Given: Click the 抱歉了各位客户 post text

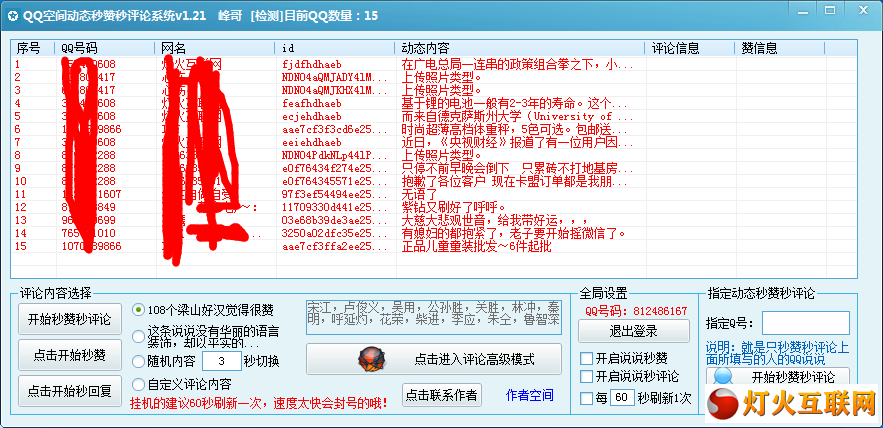Looking at the screenshot, I should [514, 181].
